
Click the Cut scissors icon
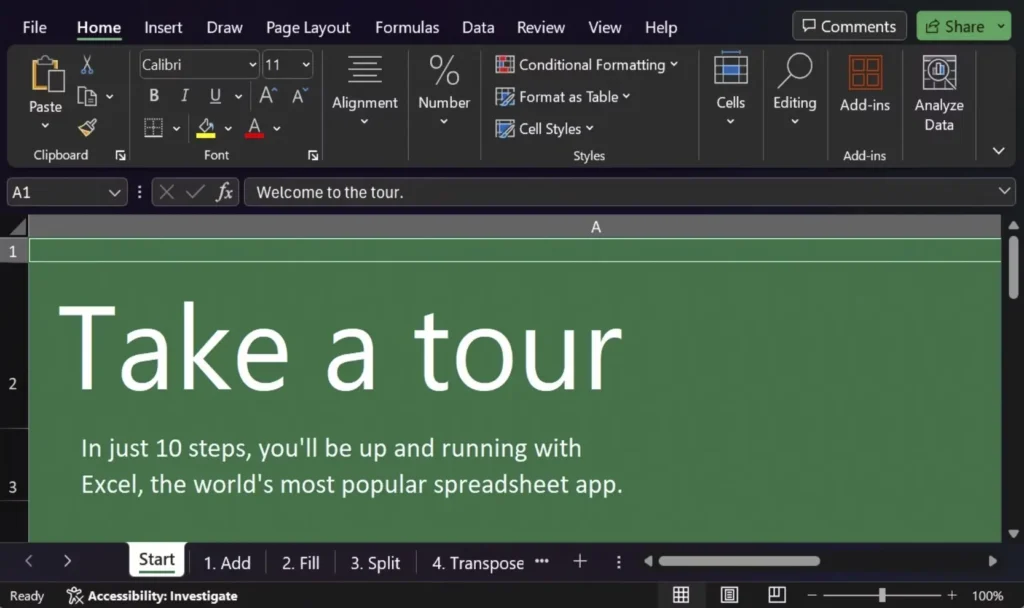click(x=87, y=65)
